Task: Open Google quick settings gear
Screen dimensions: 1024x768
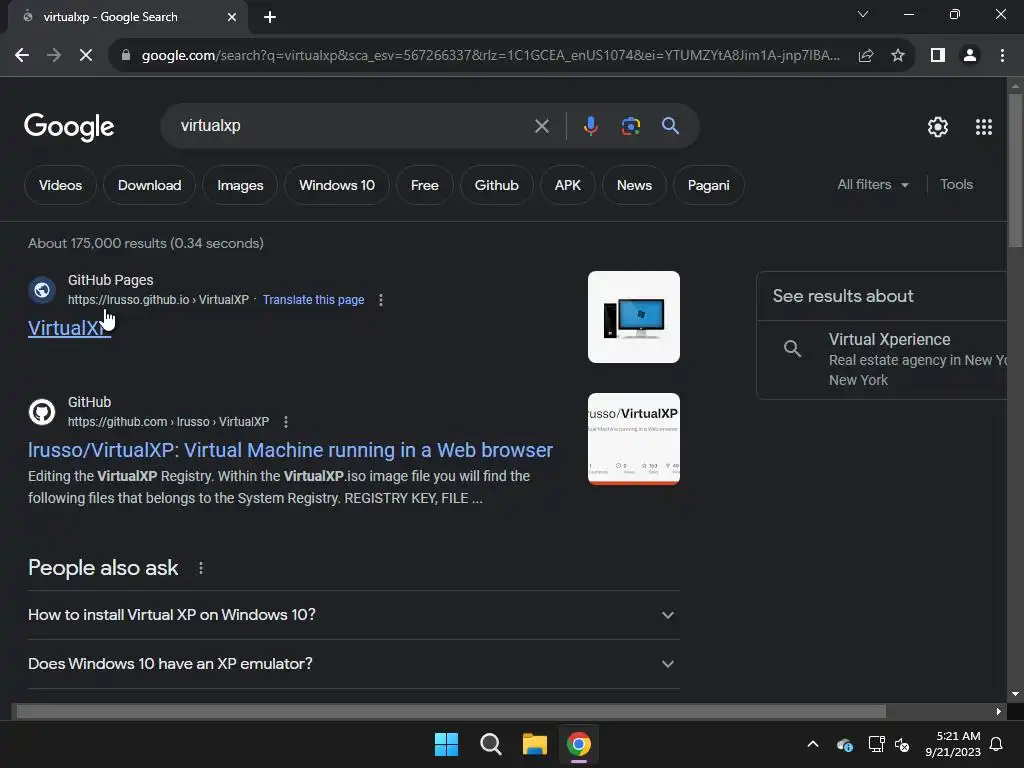Action: (938, 127)
